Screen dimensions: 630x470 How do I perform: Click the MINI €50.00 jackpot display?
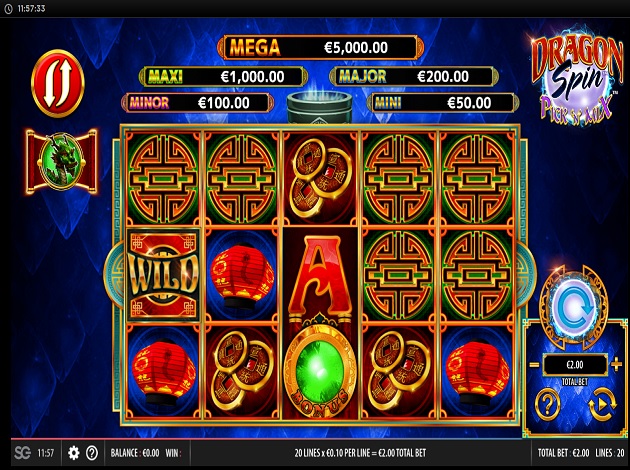tap(443, 103)
